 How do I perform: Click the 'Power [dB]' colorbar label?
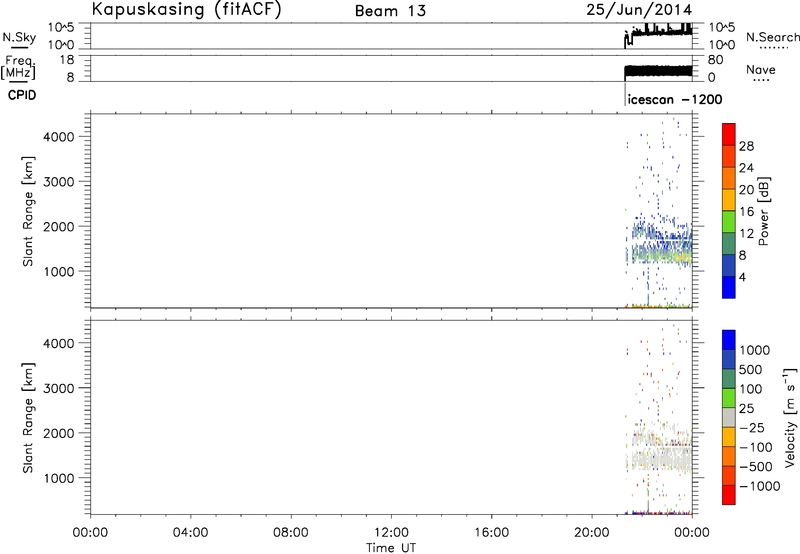[x=763, y=211]
